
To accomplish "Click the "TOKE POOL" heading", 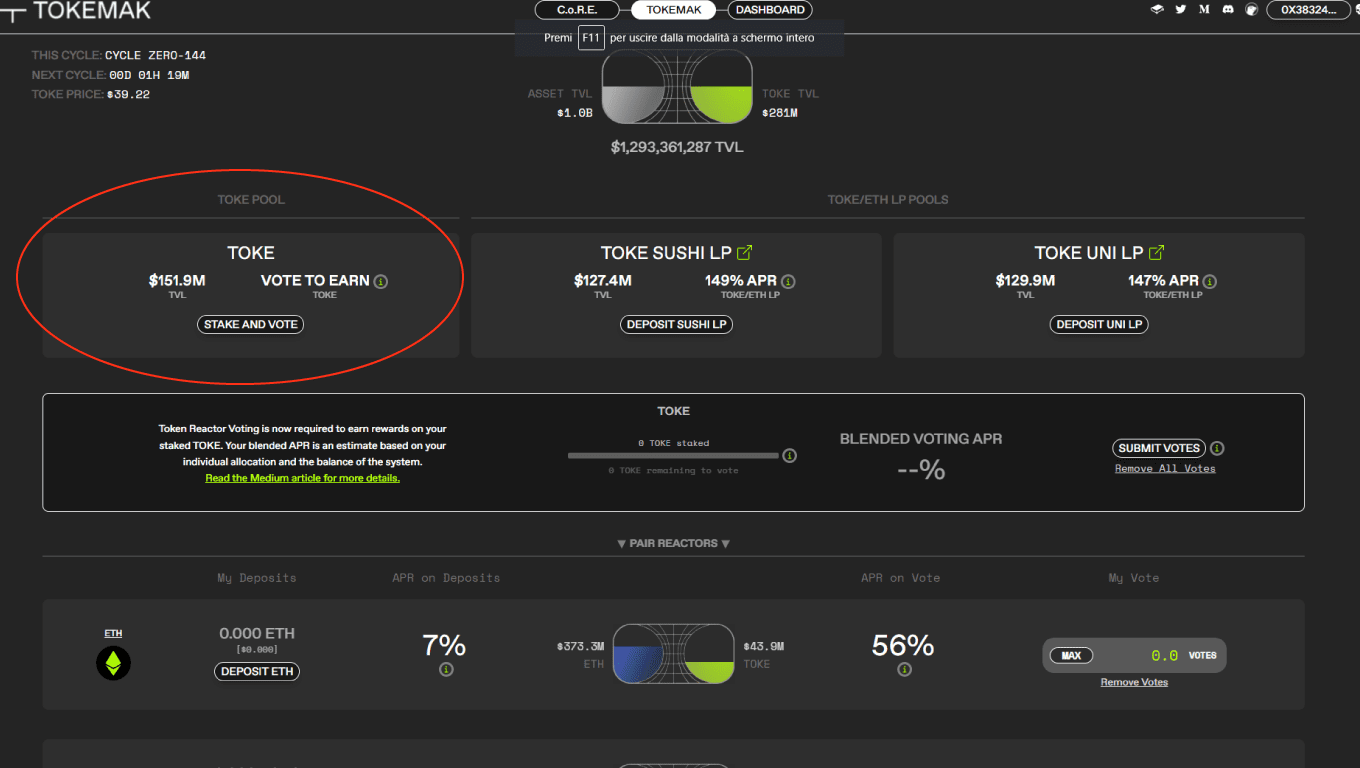I will [251, 200].
